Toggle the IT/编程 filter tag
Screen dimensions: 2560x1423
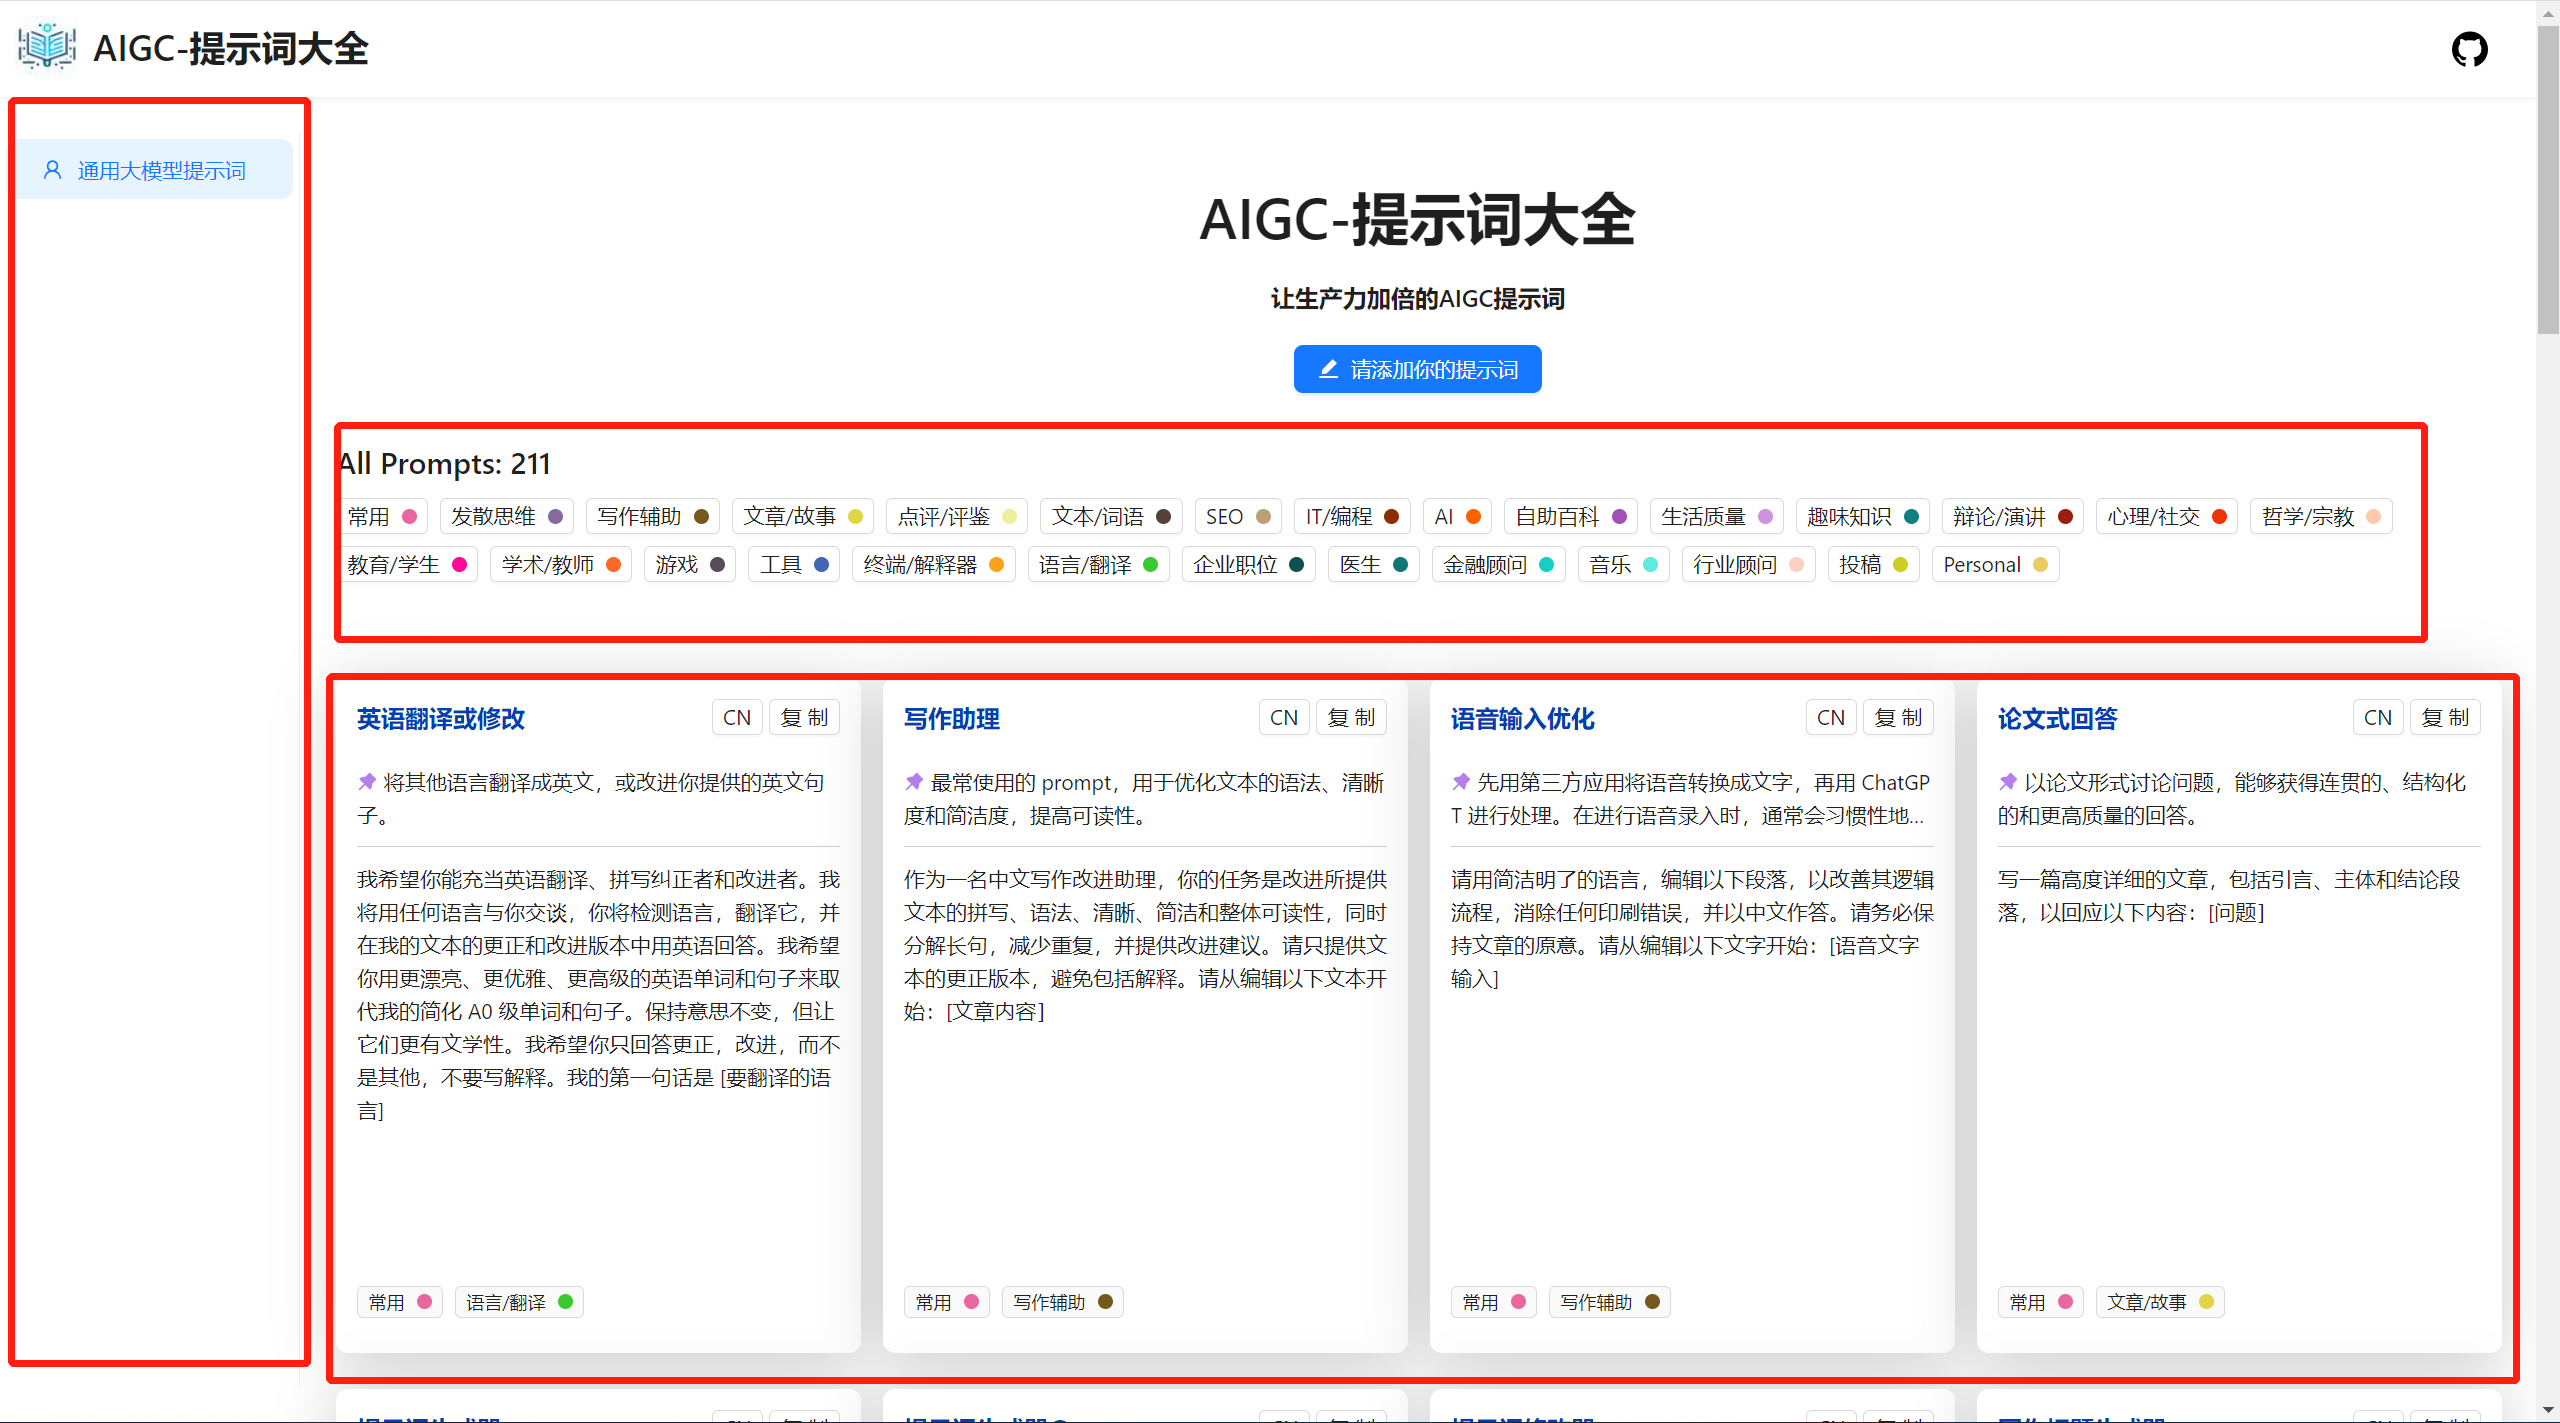click(1351, 516)
